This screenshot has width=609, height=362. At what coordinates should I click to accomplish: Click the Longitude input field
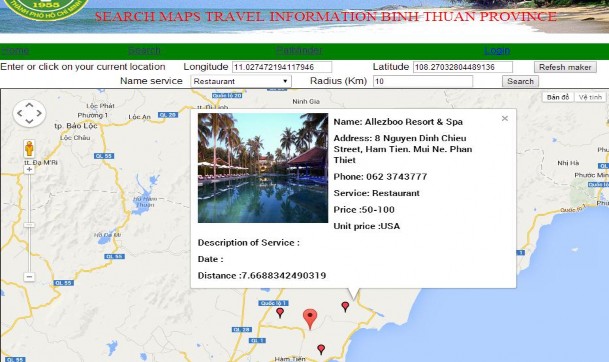point(282,67)
